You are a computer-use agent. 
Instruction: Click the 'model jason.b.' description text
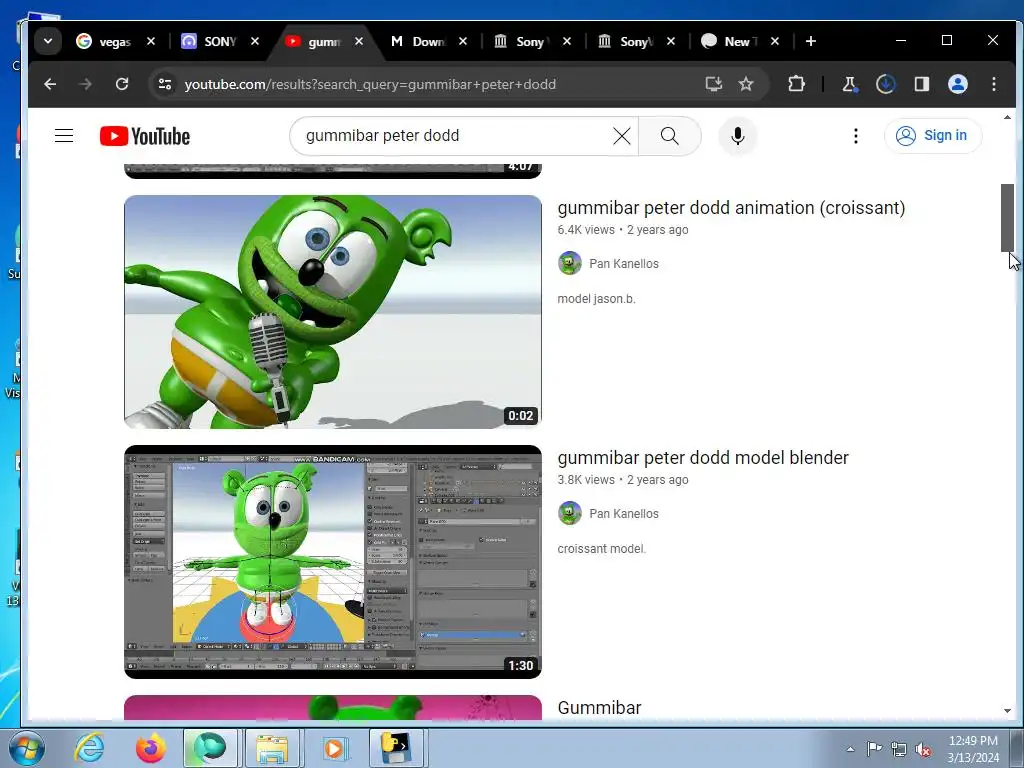click(x=596, y=299)
